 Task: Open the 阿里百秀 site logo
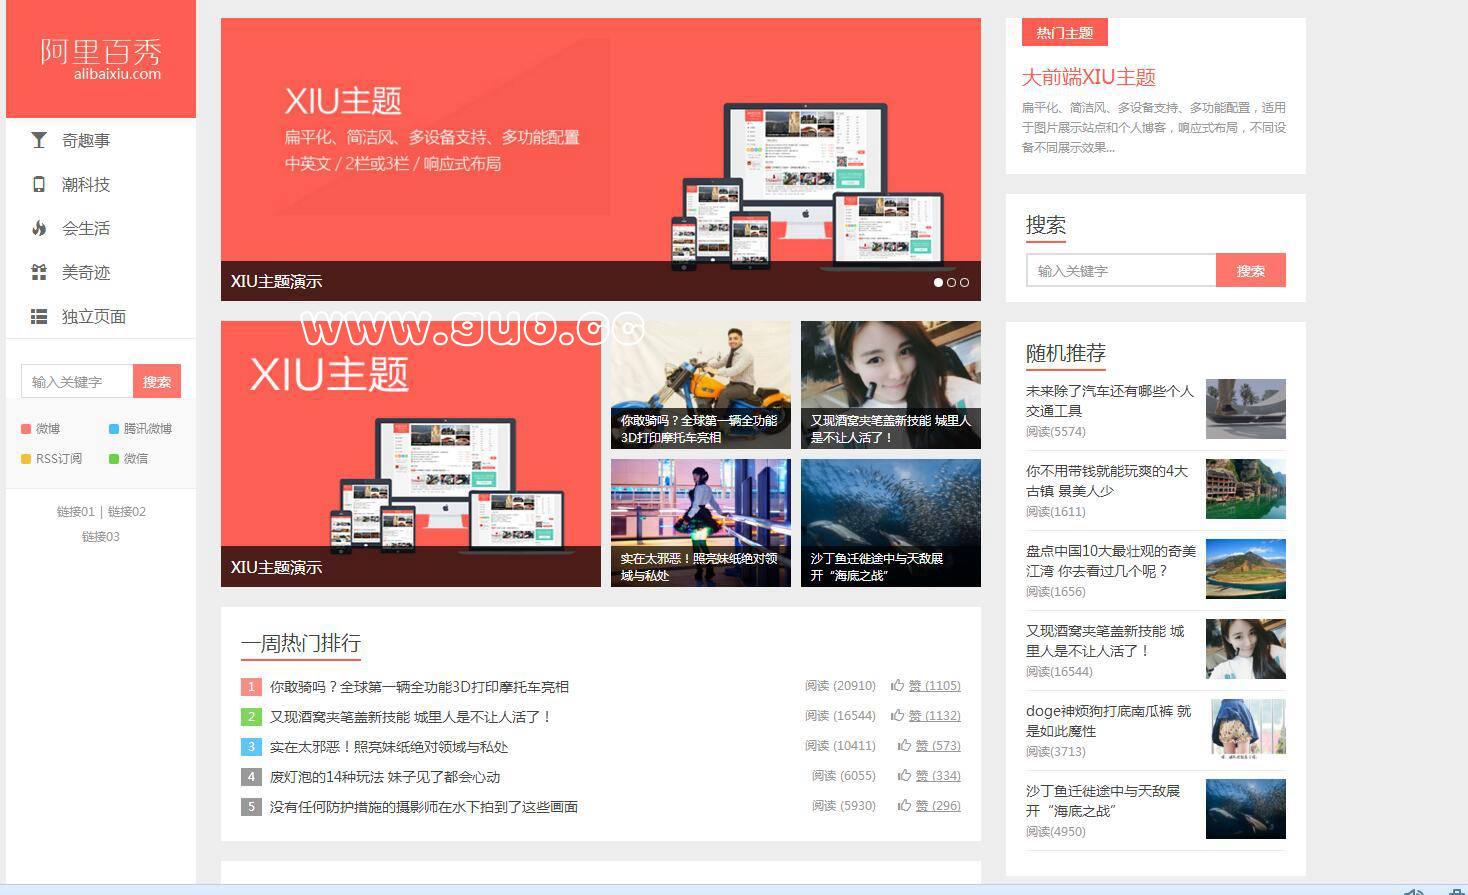[101, 58]
